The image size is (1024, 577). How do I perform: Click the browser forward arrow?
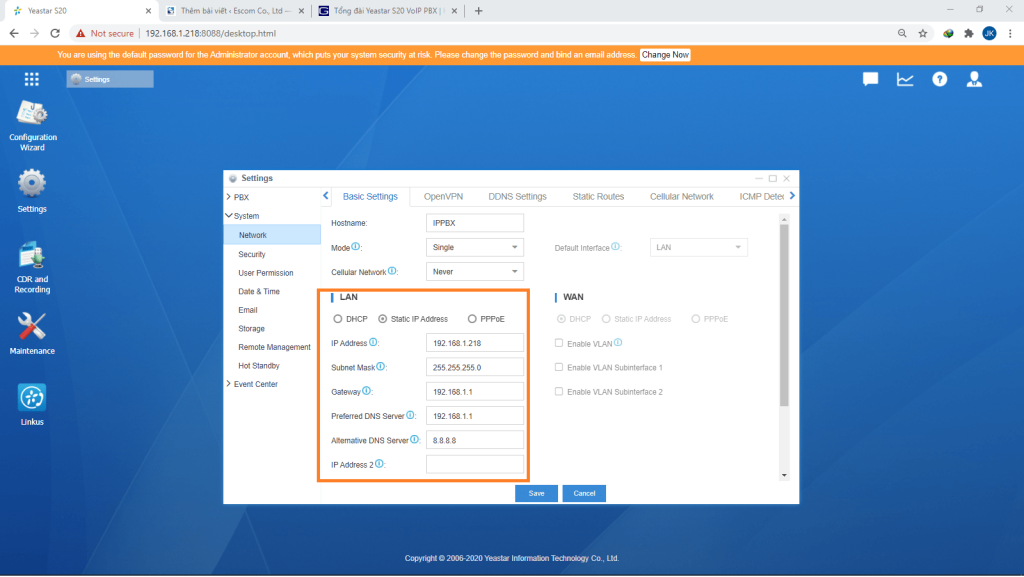click(x=35, y=33)
